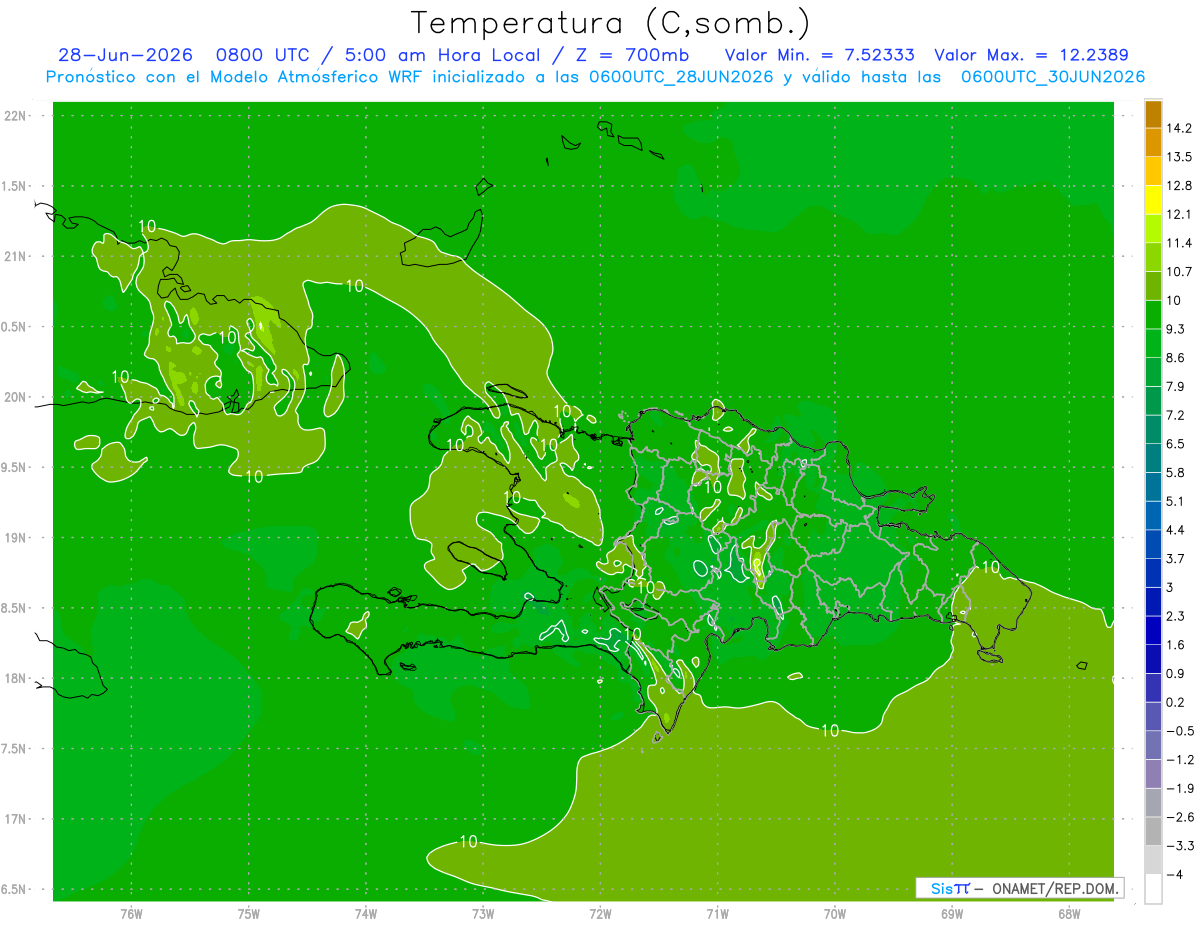The height and width of the screenshot is (927, 1200).
Task: Click the "76W" longitude axis label
Action: coord(132,915)
